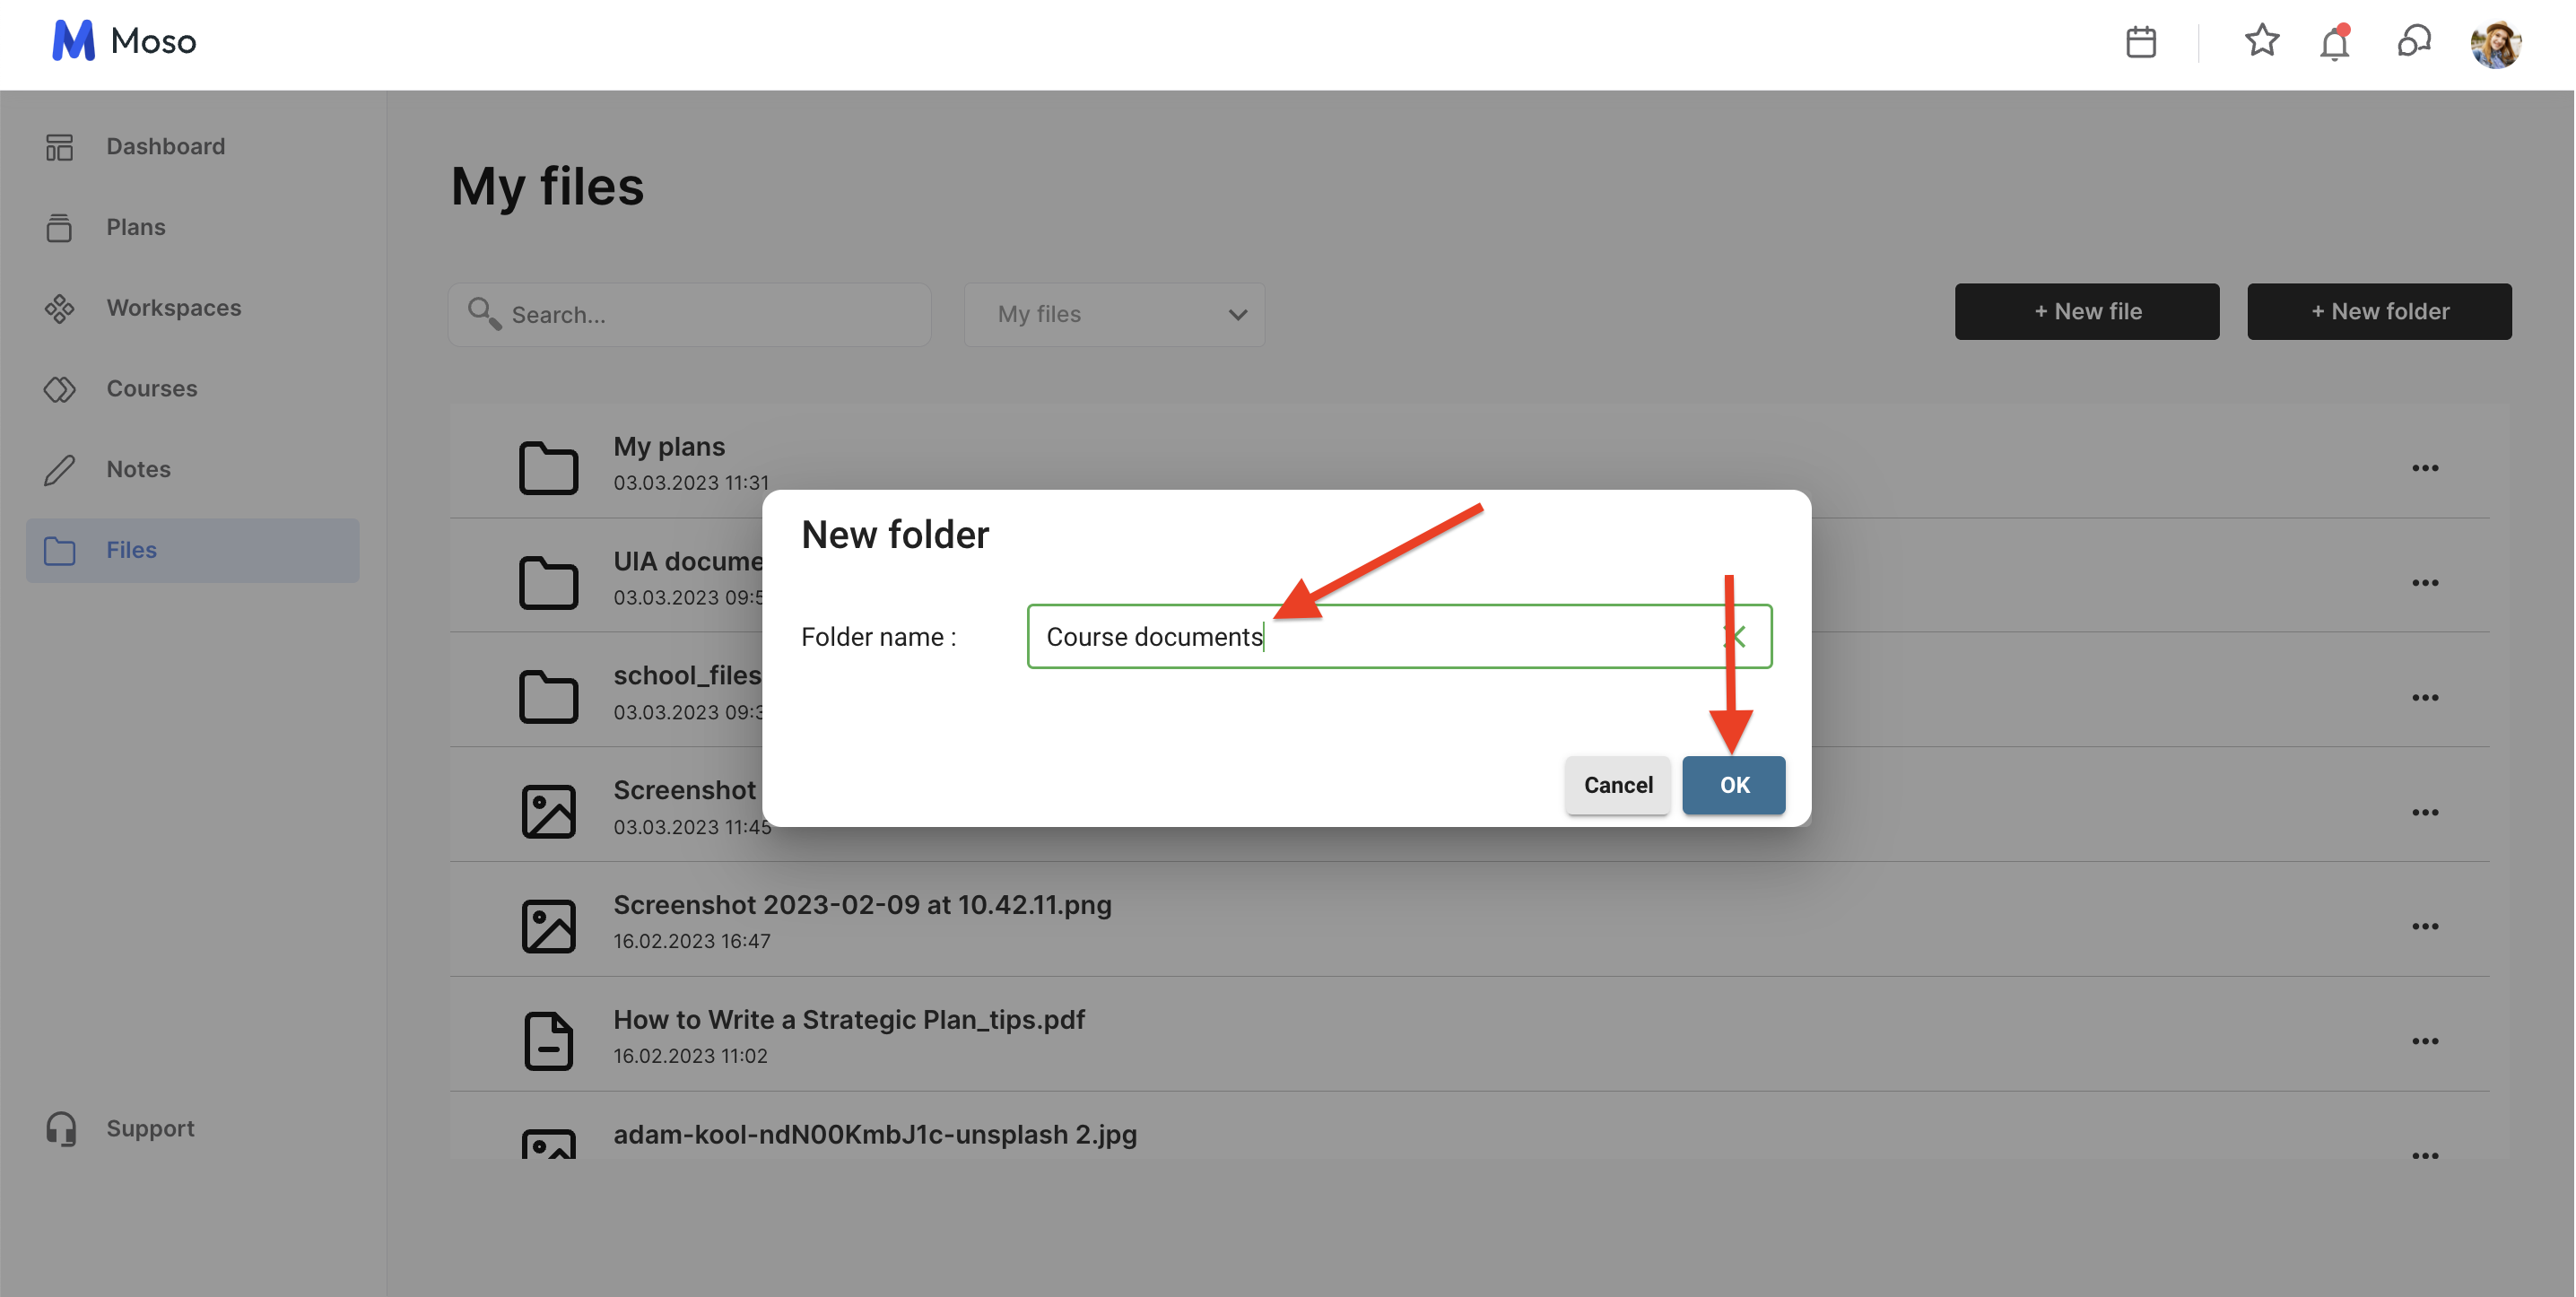Confirm new folder with OK

[x=1733, y=785]
